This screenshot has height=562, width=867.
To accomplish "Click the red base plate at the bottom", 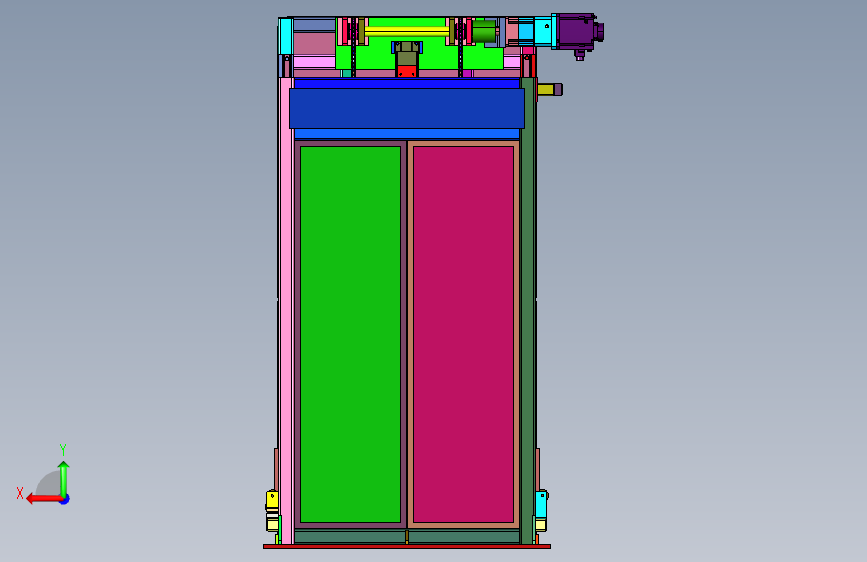I will (407, 547).
